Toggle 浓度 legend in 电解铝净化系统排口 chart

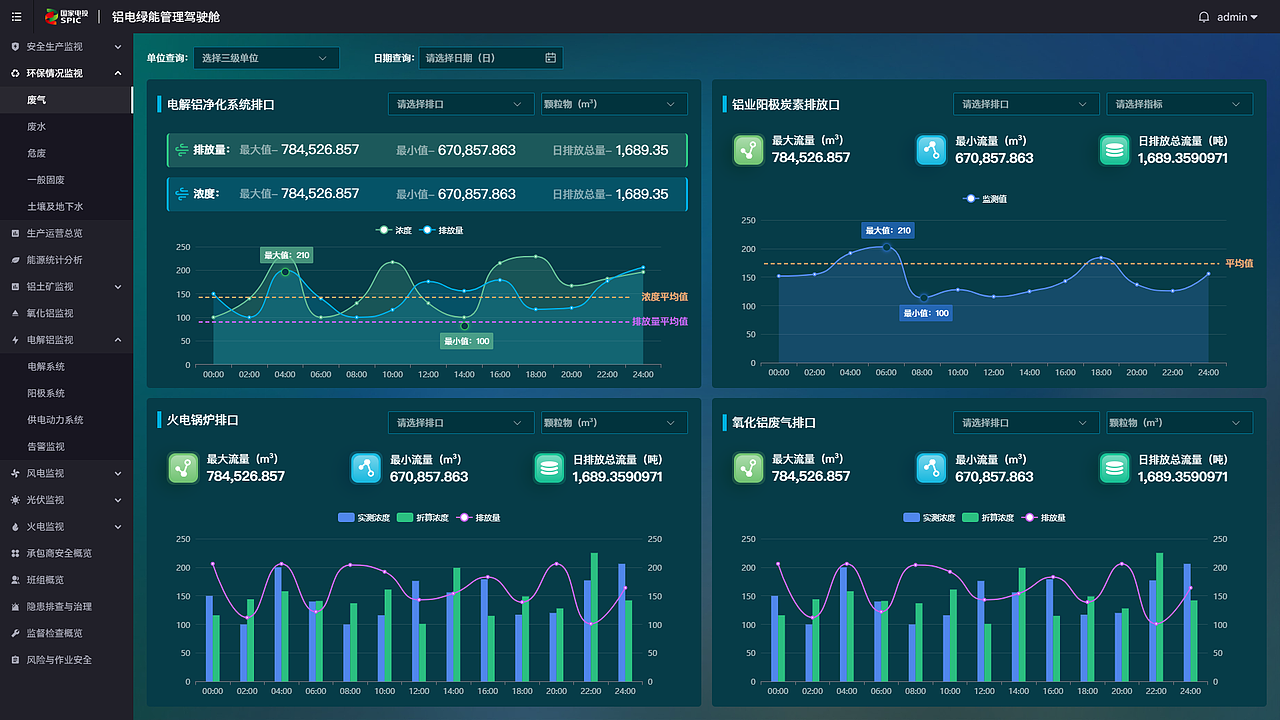[394, 230]
